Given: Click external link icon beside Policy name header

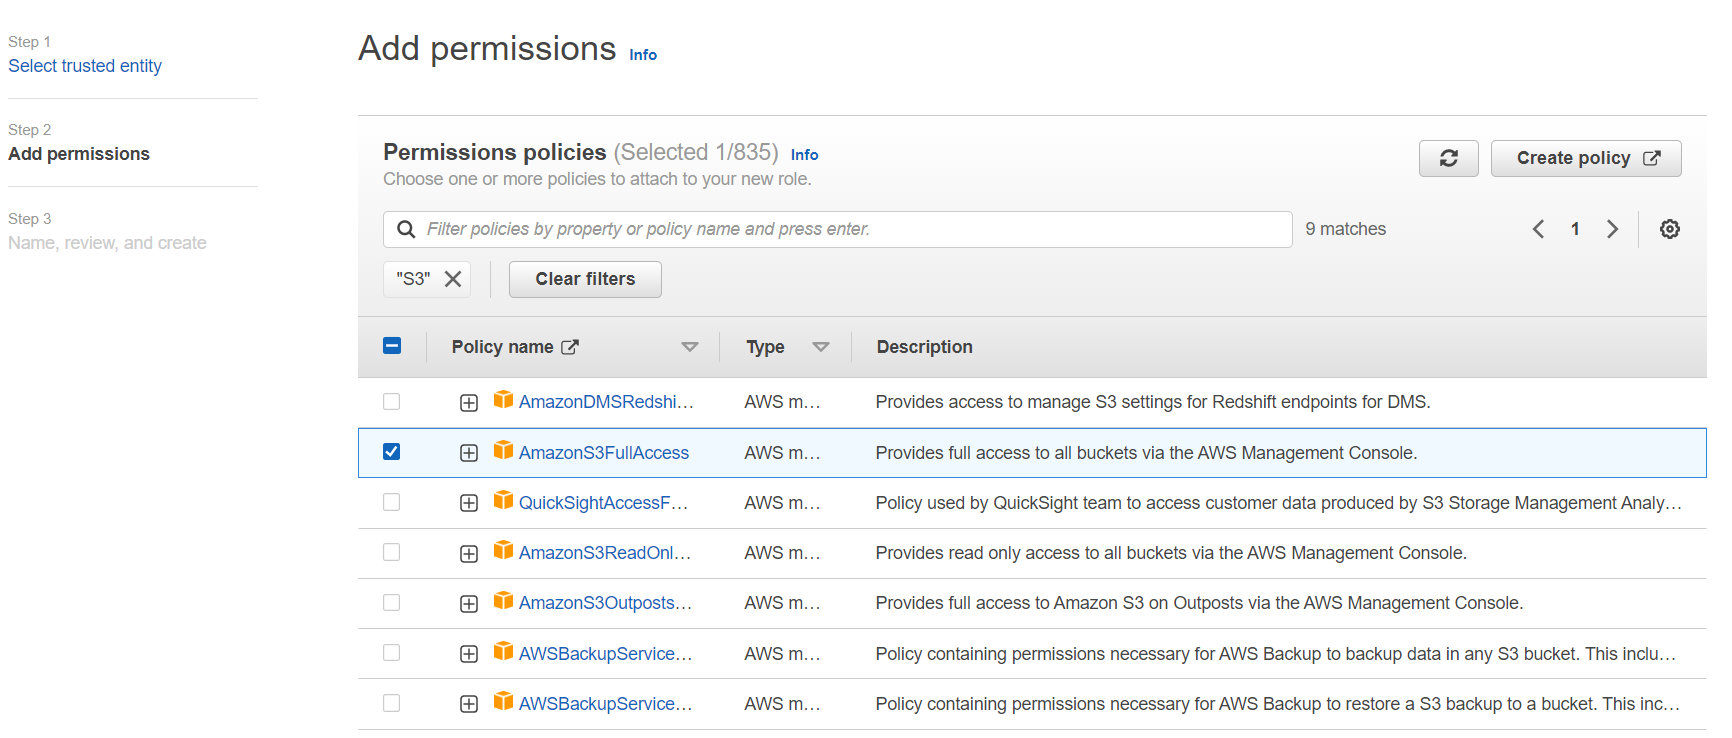Looking at the screenshot, I should click(570, 347).
